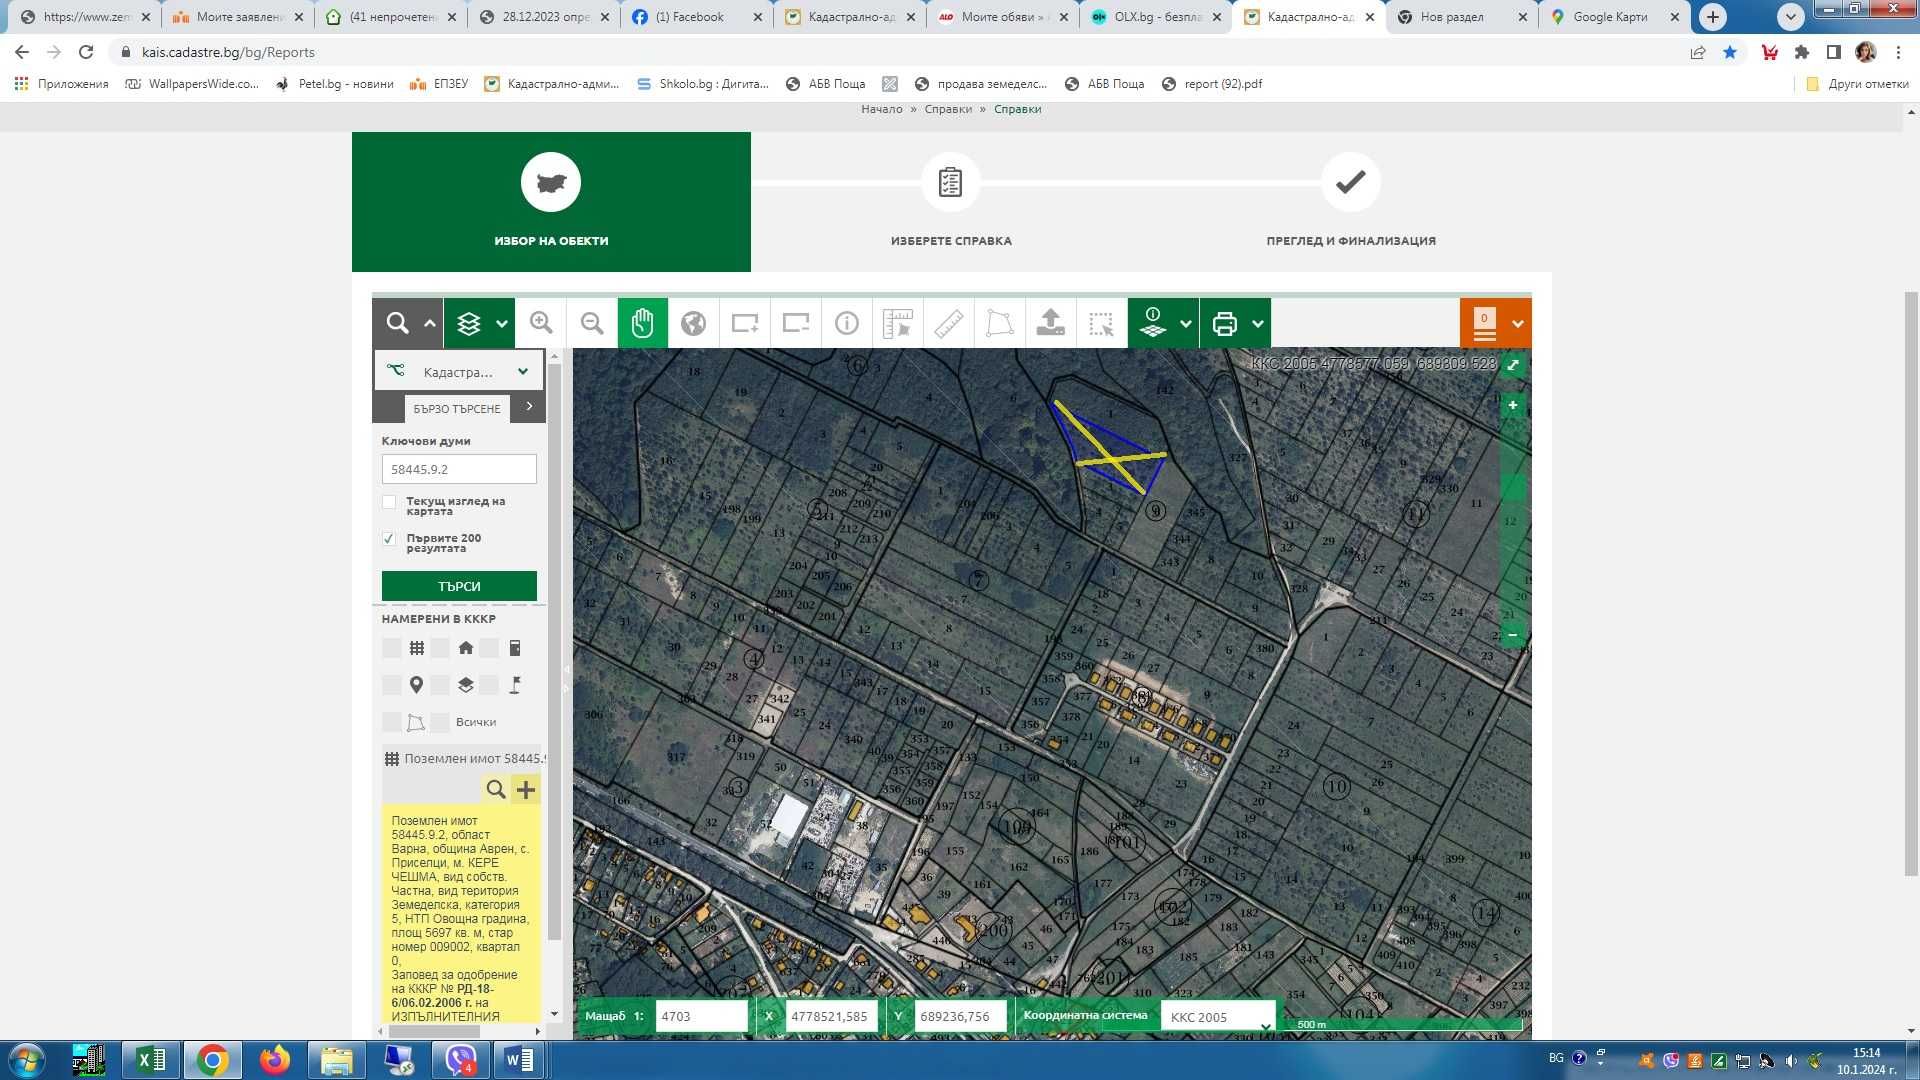
Task: Tick the location pin checkbox
Action: coord(391,685)
